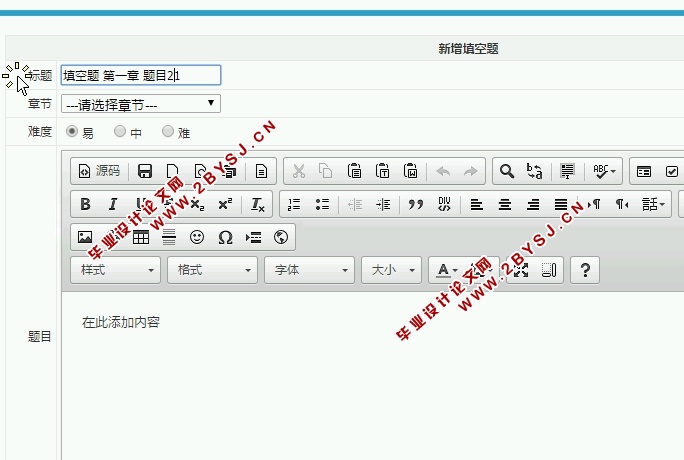Insert a bulleted list
Image resolution: width=684 pixels, height=460 pixels.
tap(322, 204)
